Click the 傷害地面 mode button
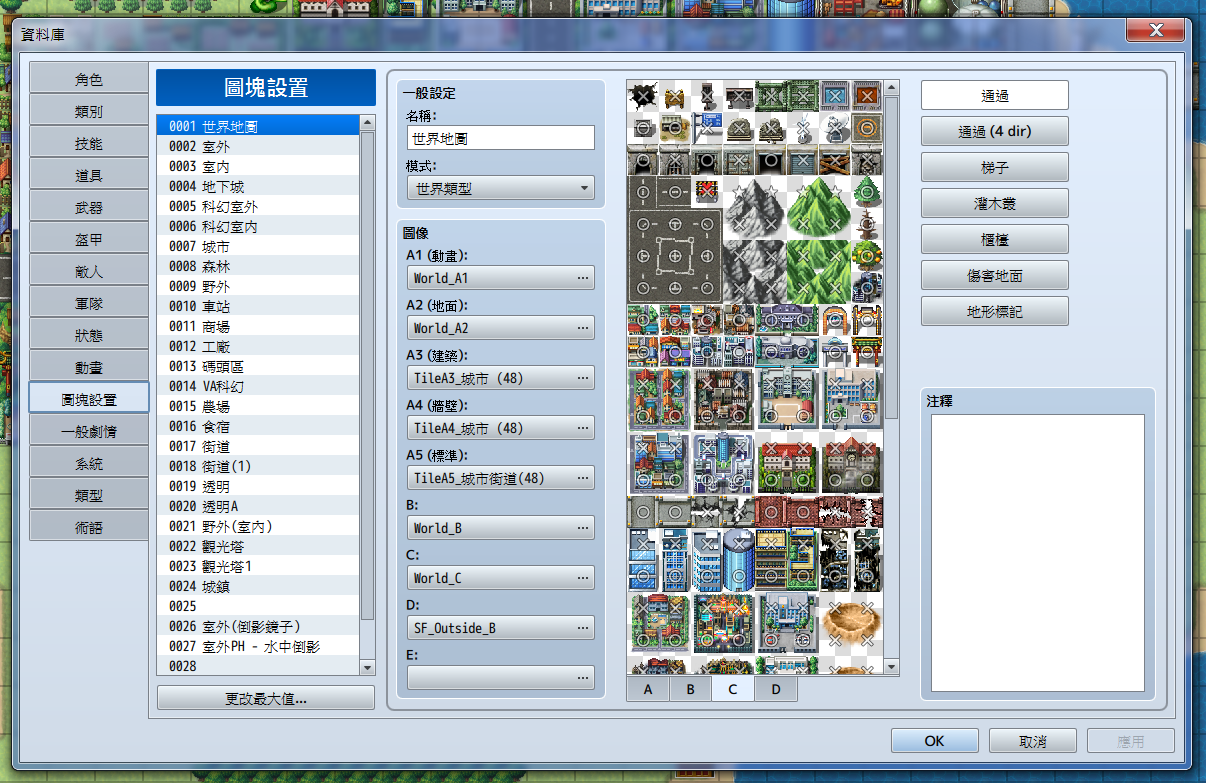 pos(995,275)
